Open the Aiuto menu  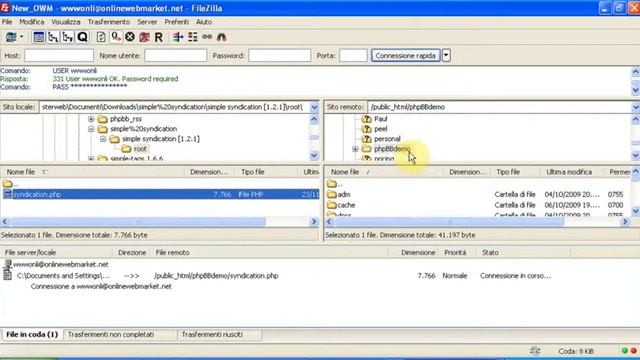point(204,22)
